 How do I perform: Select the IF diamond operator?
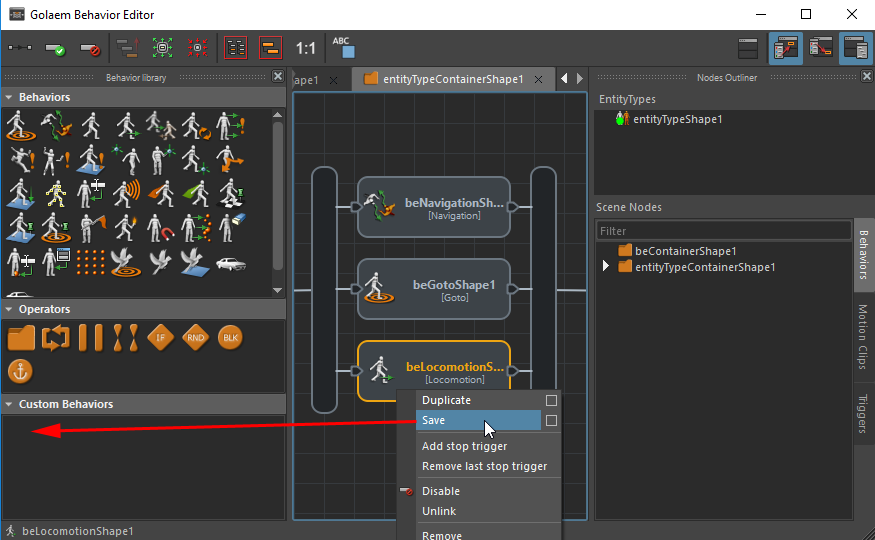point(161,338)
